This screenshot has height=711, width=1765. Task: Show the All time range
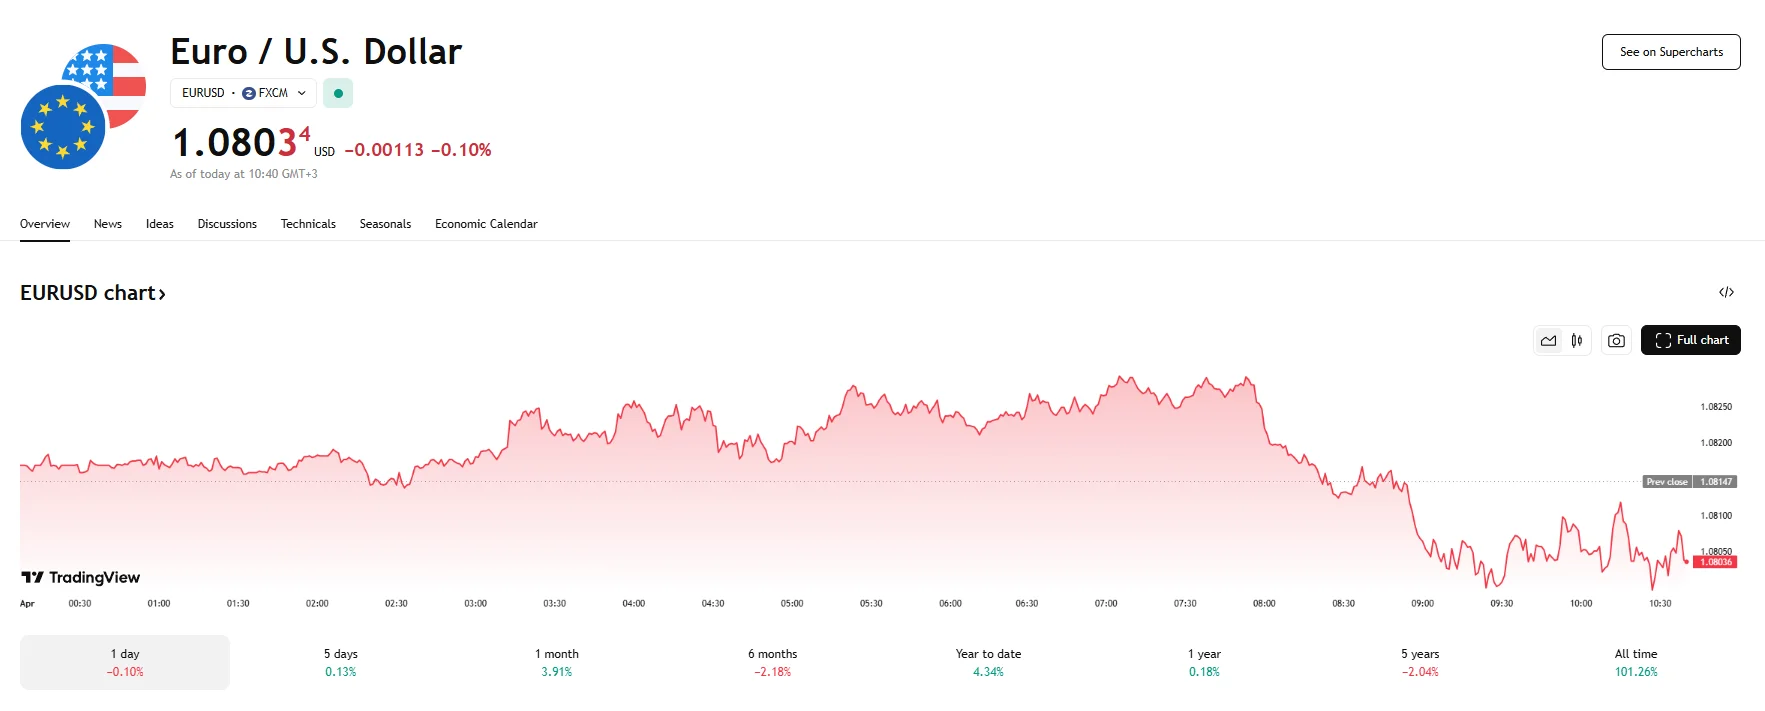(x=1636, y=662)
